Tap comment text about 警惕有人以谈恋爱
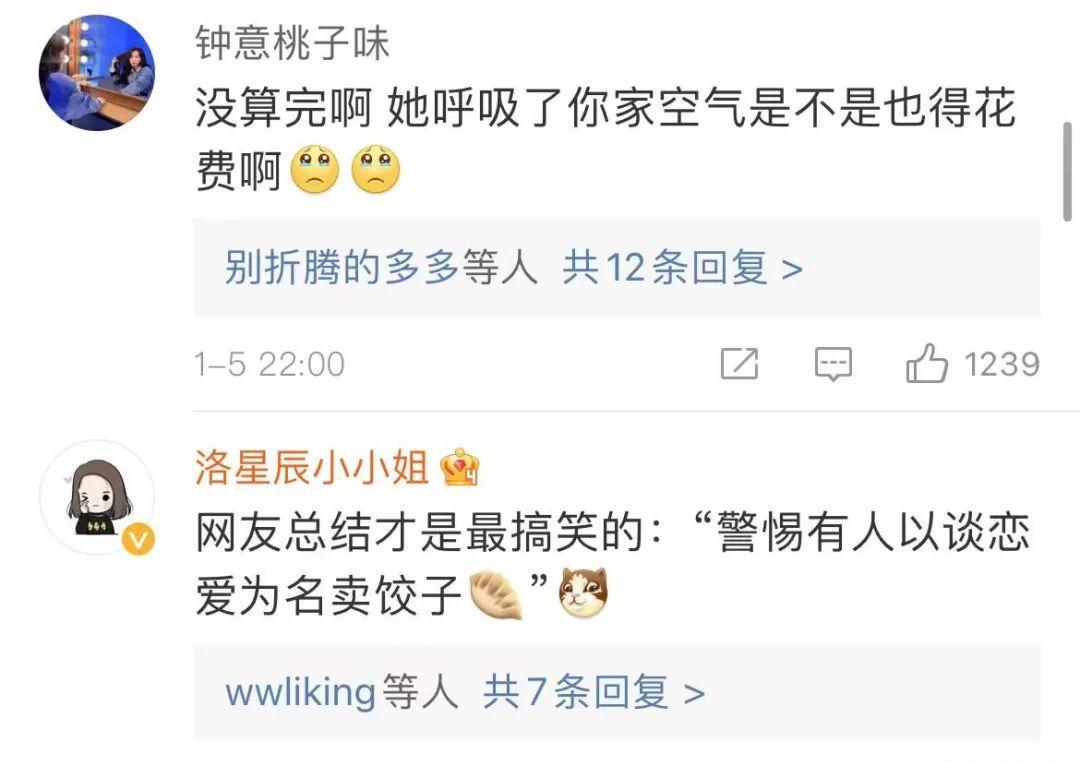The width and height of the screenshot is (1080, 761). (613, 563)
